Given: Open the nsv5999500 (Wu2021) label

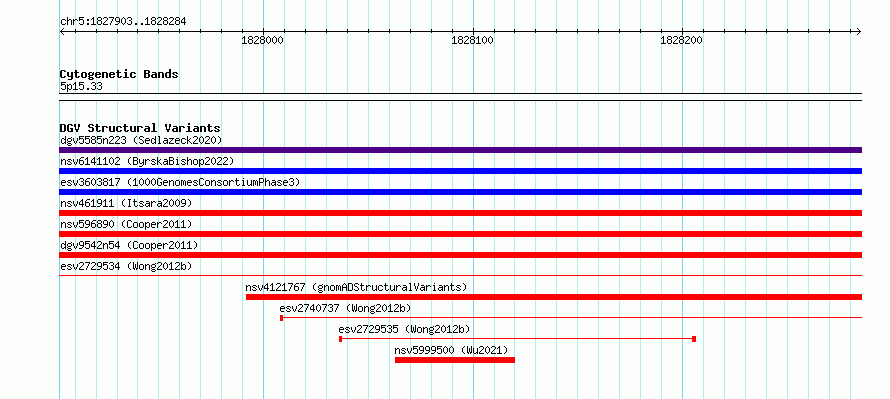Looking at the screenshot, I should tap(451, 350).
